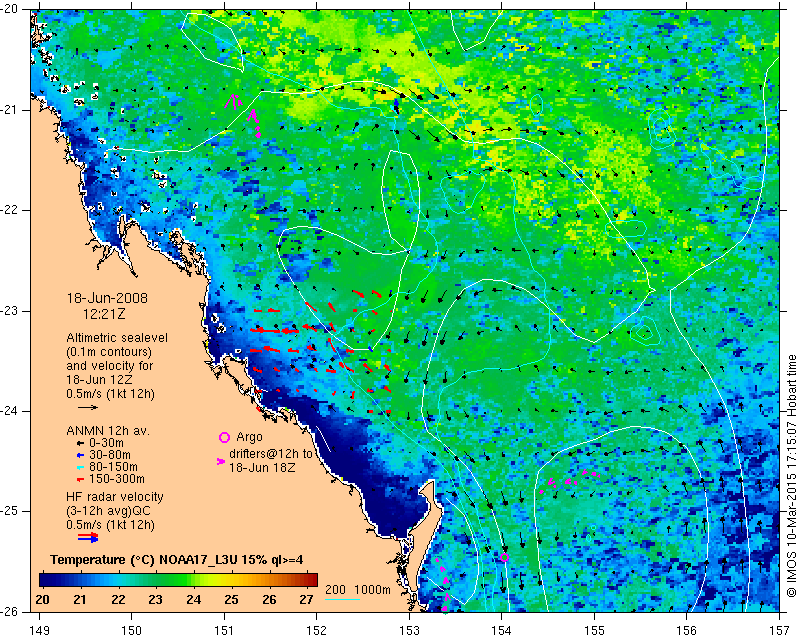Click the cyan 80-150m arrow legend marker
The height and width of the screenshot is (640, 800).
pyautogui.click(x=80, y=467)
